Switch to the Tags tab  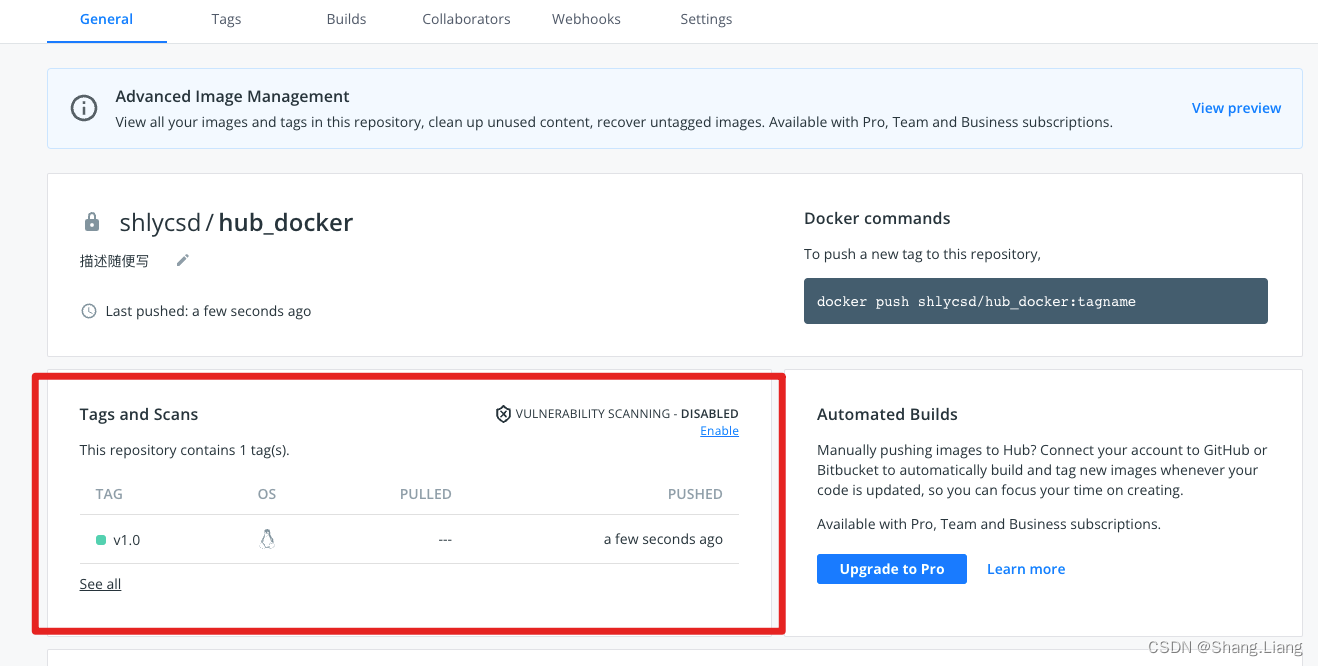pyautogui.click(x=226, y=19)
